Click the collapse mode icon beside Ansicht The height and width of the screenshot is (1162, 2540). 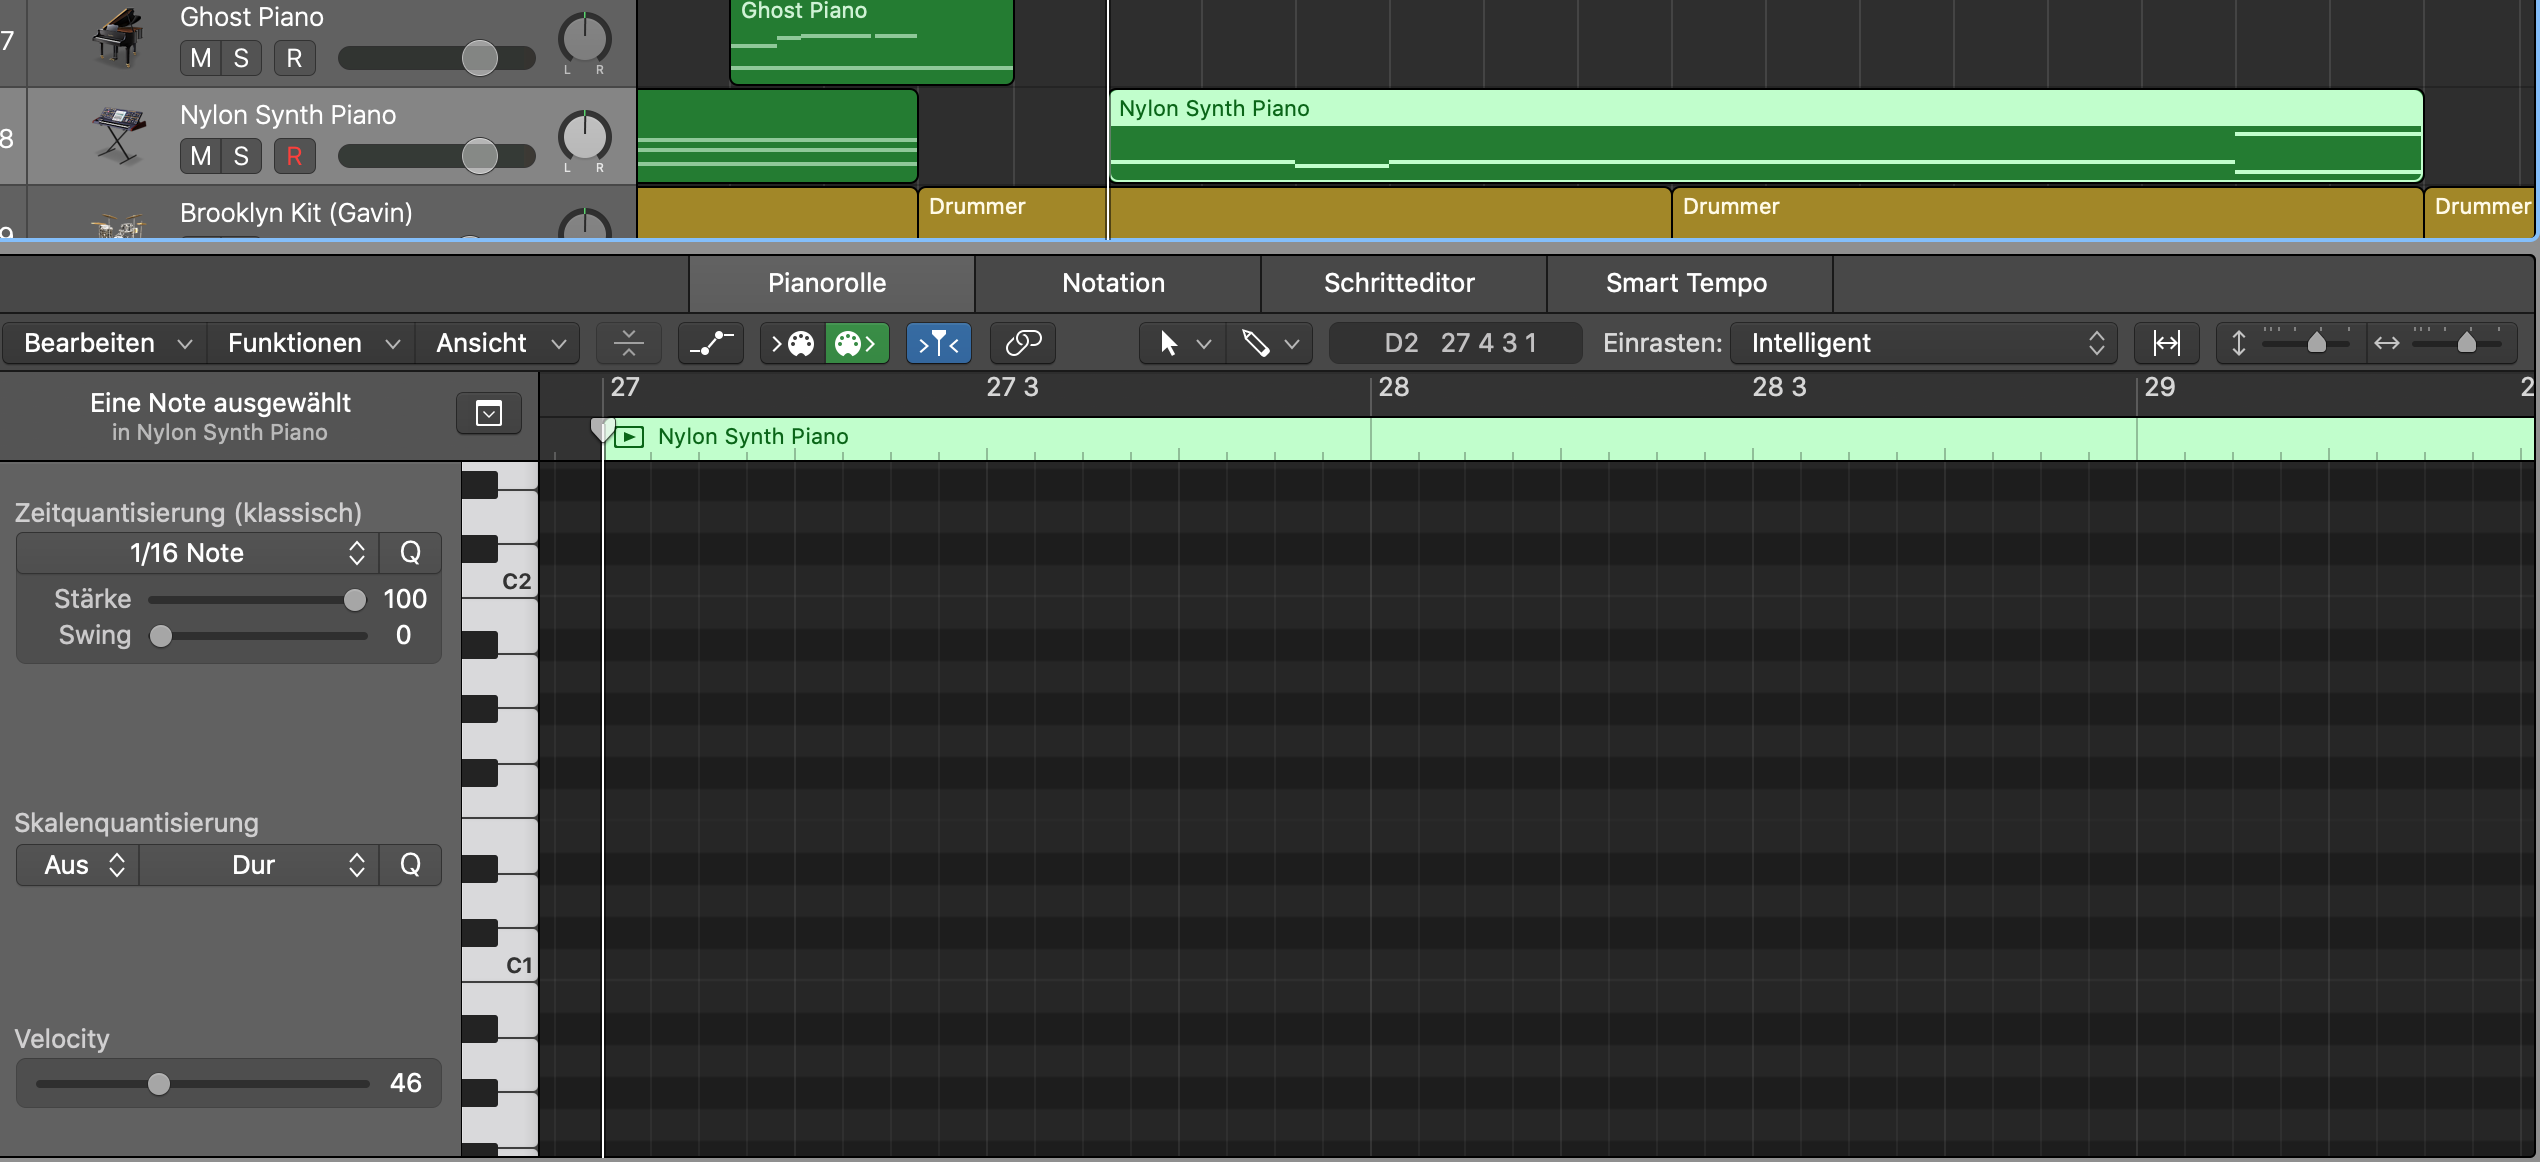[628, 343]
